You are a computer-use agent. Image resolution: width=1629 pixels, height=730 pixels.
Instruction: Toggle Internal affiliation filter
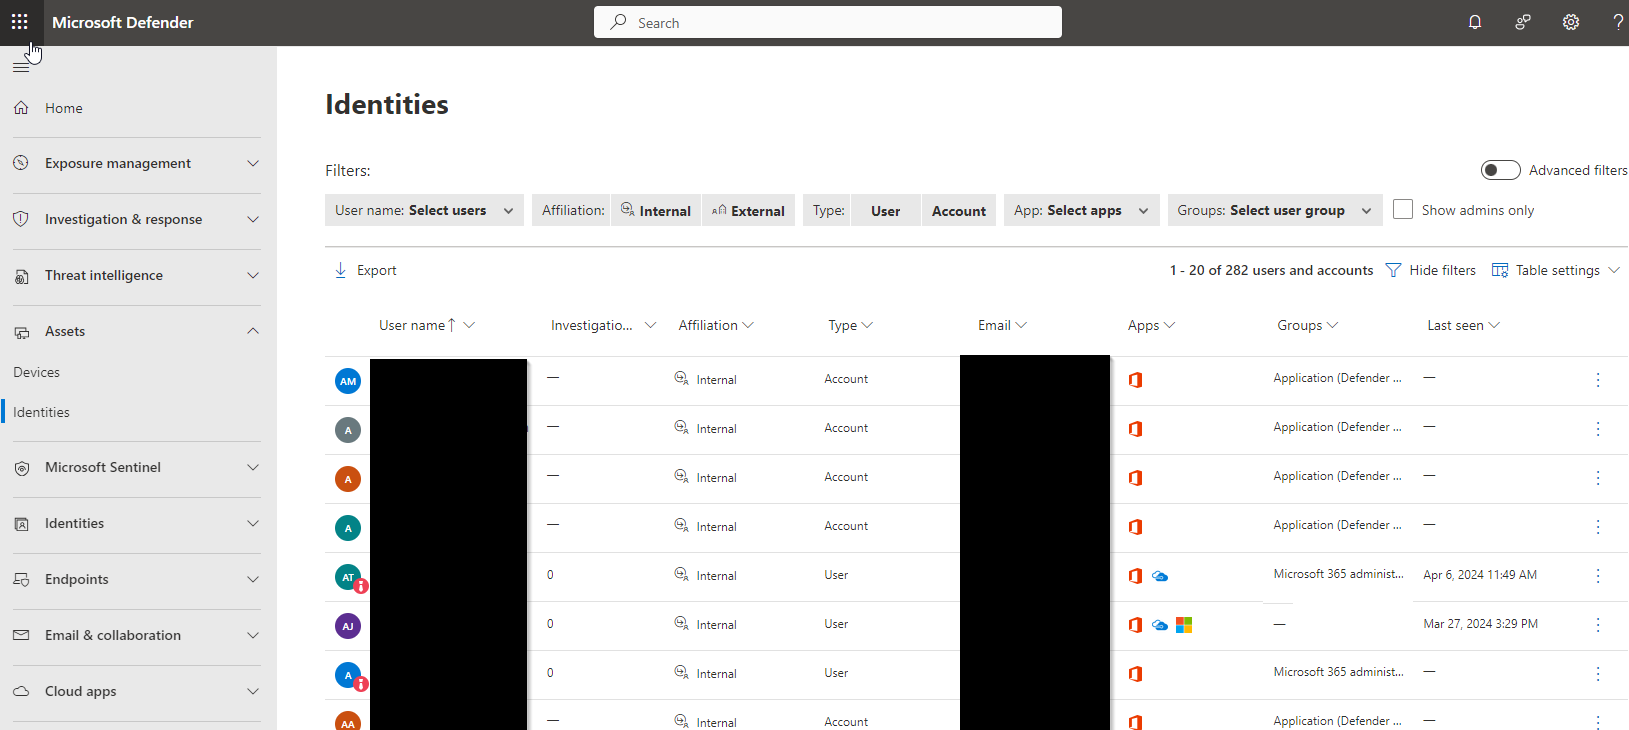click(656, 210)
